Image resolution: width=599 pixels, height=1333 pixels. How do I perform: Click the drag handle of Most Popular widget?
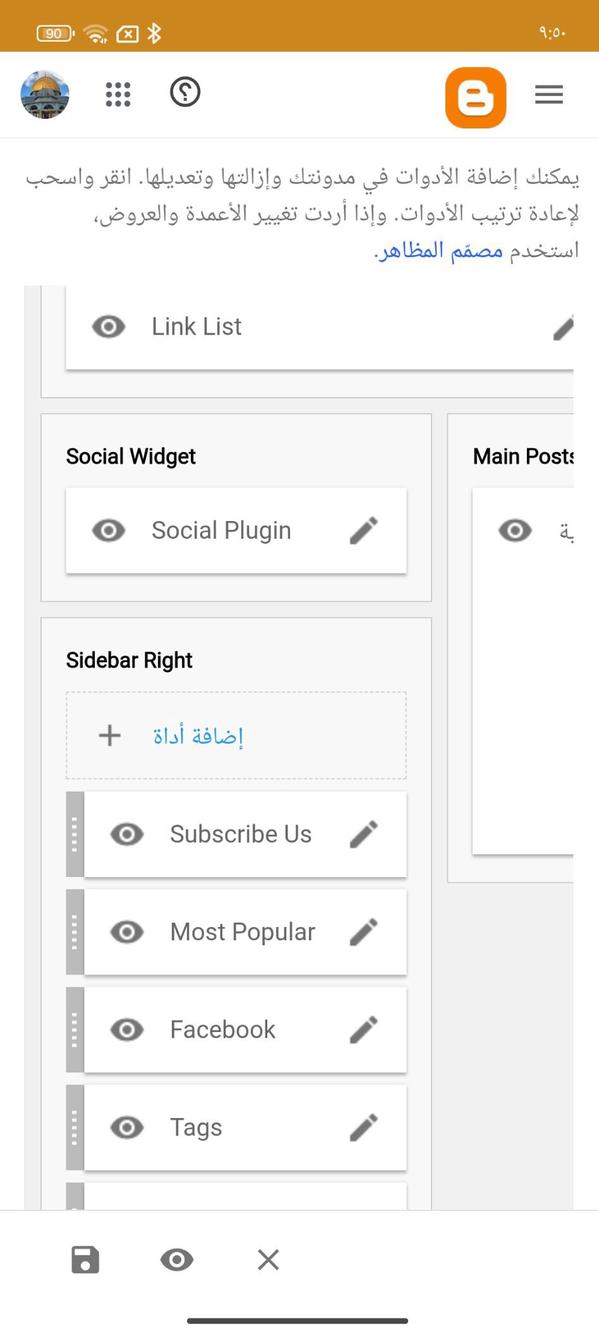(x=74, y=931)
